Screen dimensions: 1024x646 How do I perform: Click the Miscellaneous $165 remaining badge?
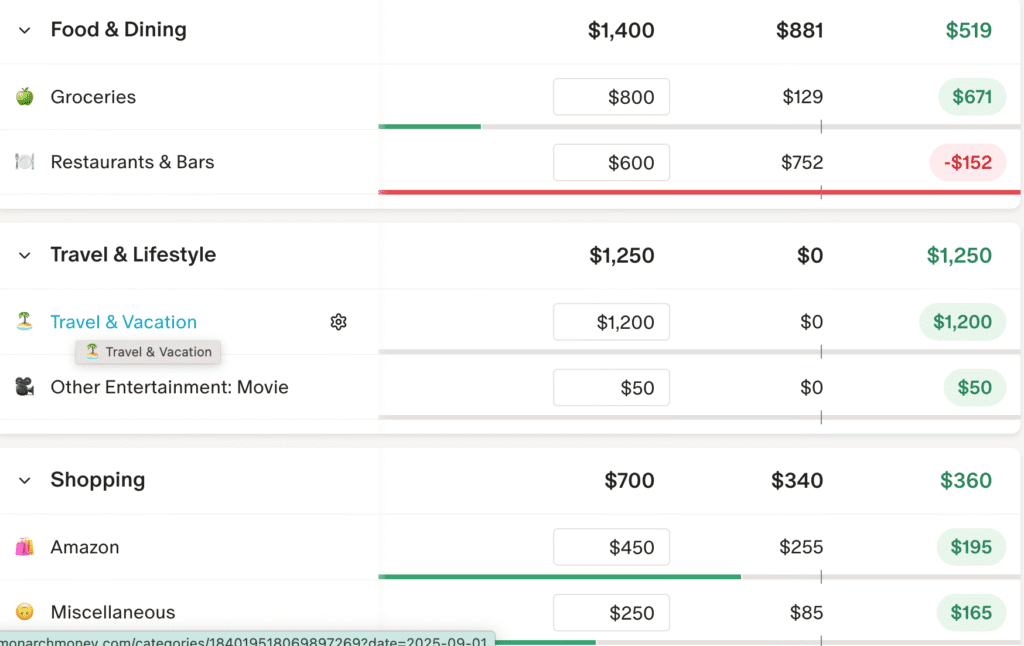click(x=970, y=612)
